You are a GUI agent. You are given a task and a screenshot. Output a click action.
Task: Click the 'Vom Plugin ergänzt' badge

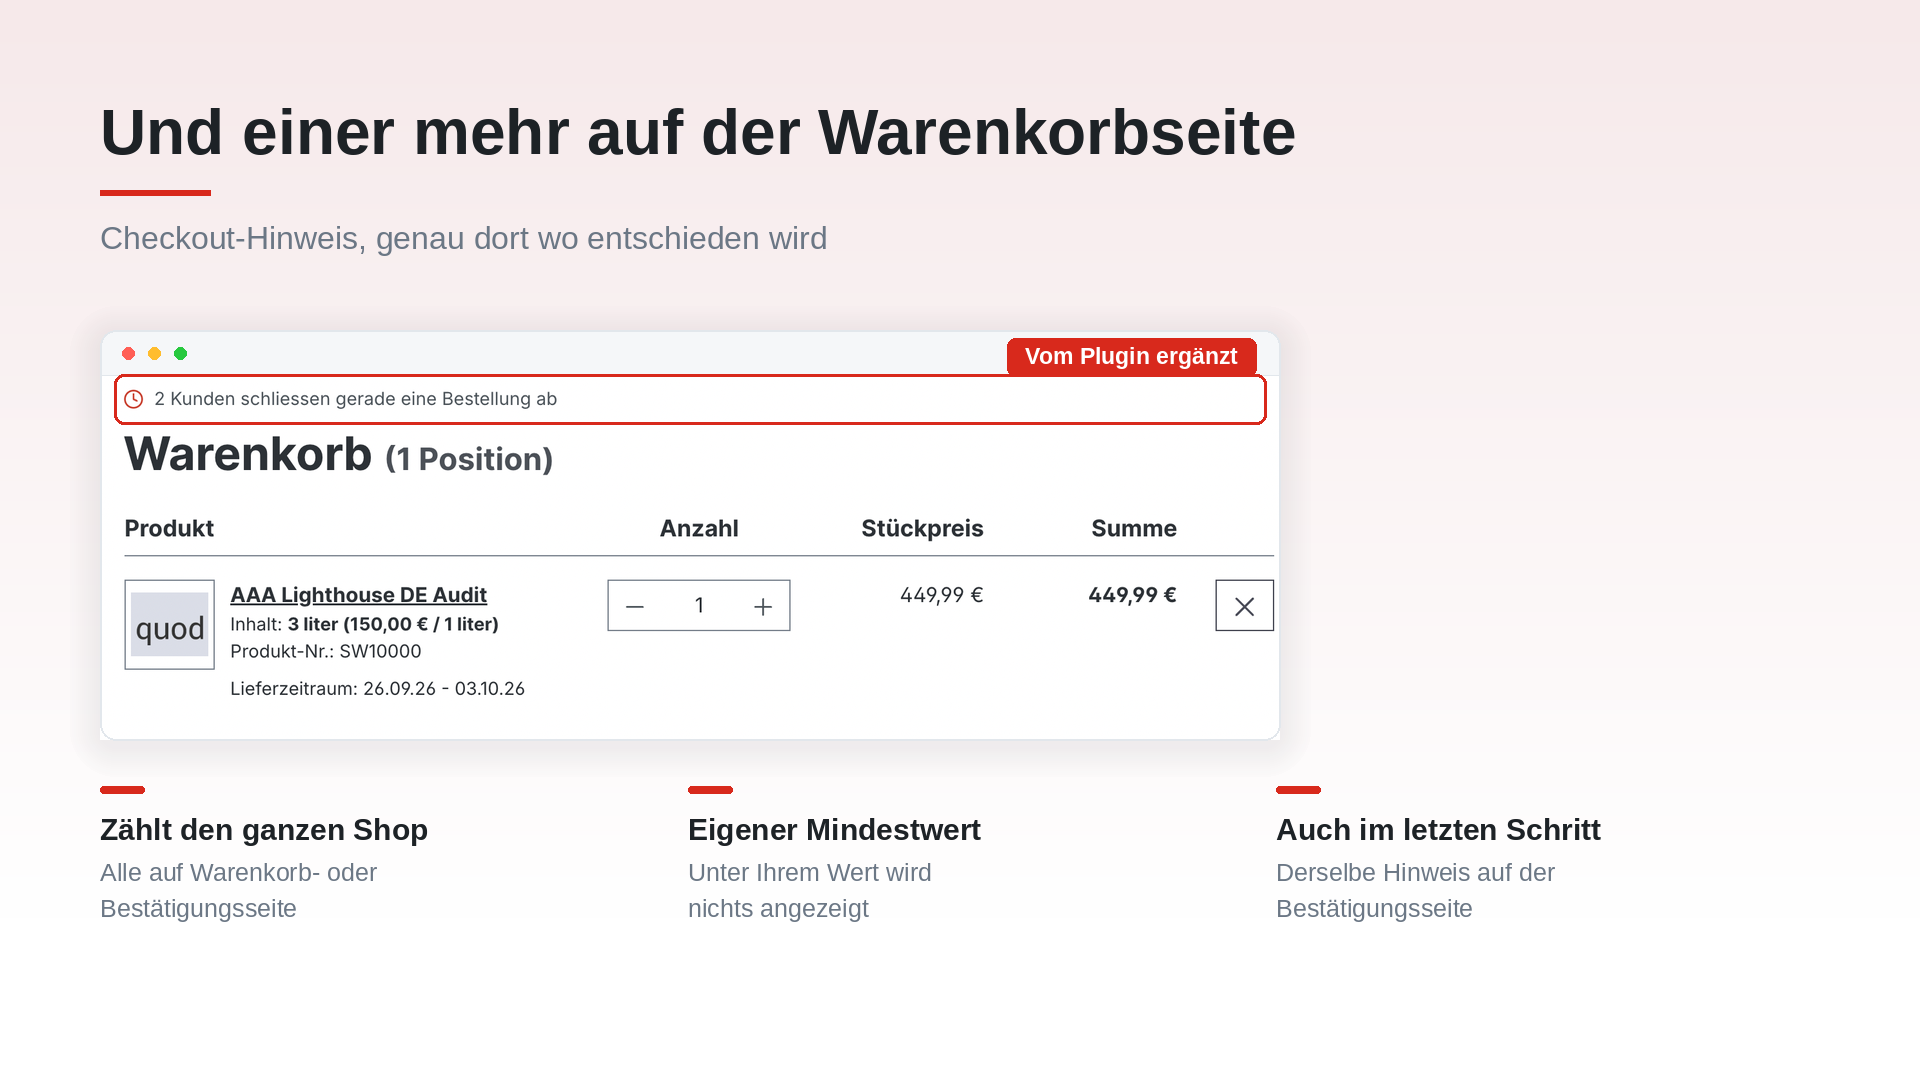click(x=1131, y=357)
